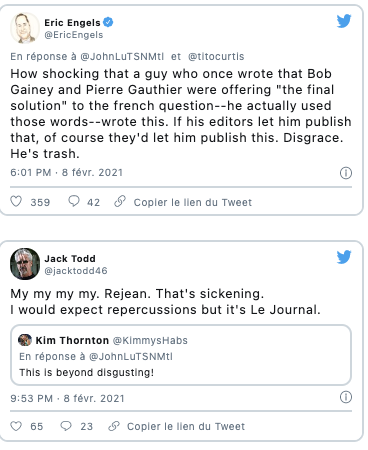The image size is (368, 450).
Task: Open info icon on Eric Engels tweet
Action: [x=346, y=173]
